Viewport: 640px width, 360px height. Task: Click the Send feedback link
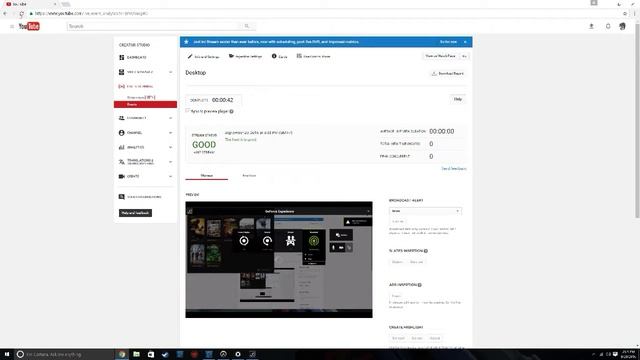[453, 169]
